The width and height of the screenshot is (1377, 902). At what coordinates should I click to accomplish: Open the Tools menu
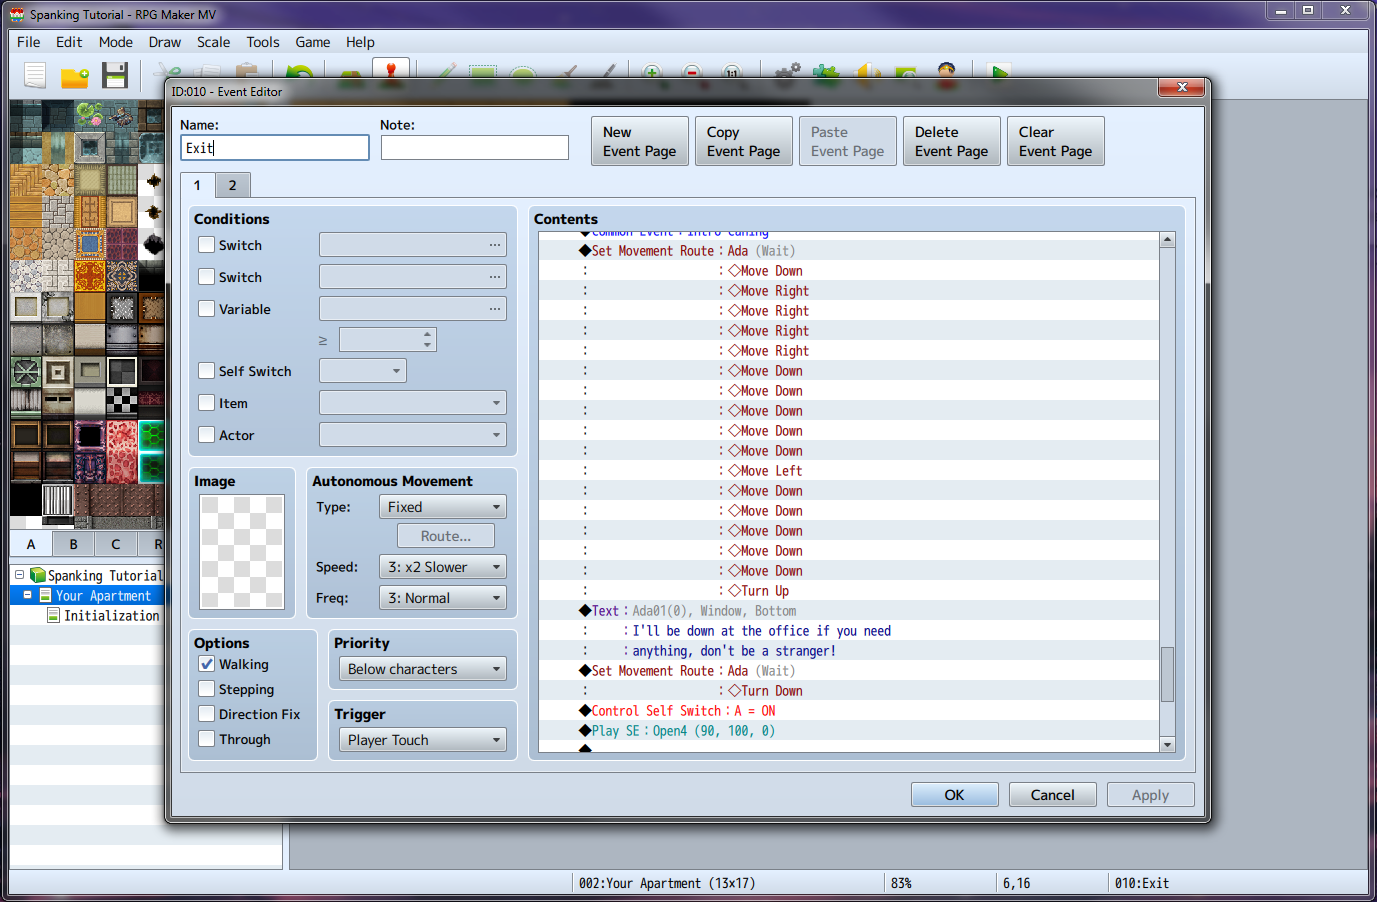click(263, 42)
